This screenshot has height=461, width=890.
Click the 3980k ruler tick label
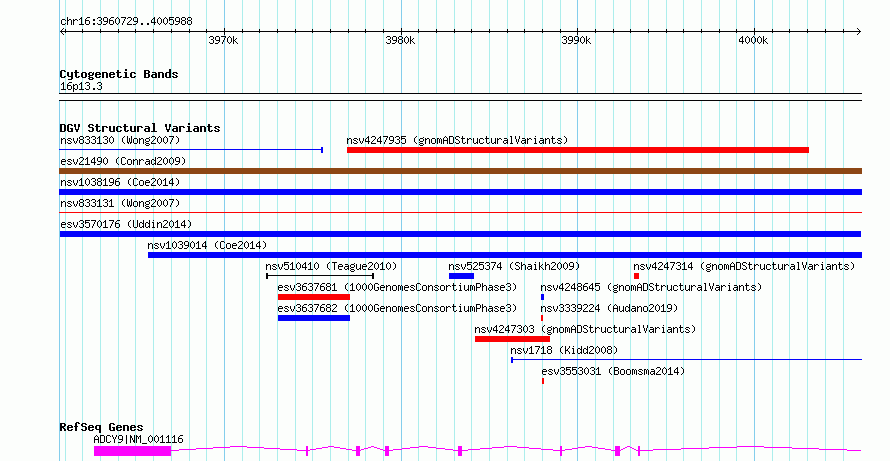pos(400,41)
